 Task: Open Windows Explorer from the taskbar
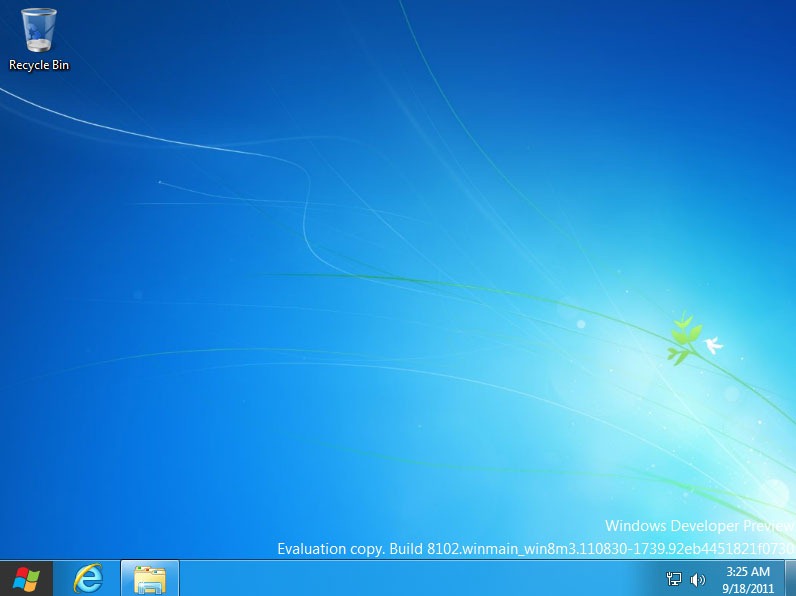(150, 579)
